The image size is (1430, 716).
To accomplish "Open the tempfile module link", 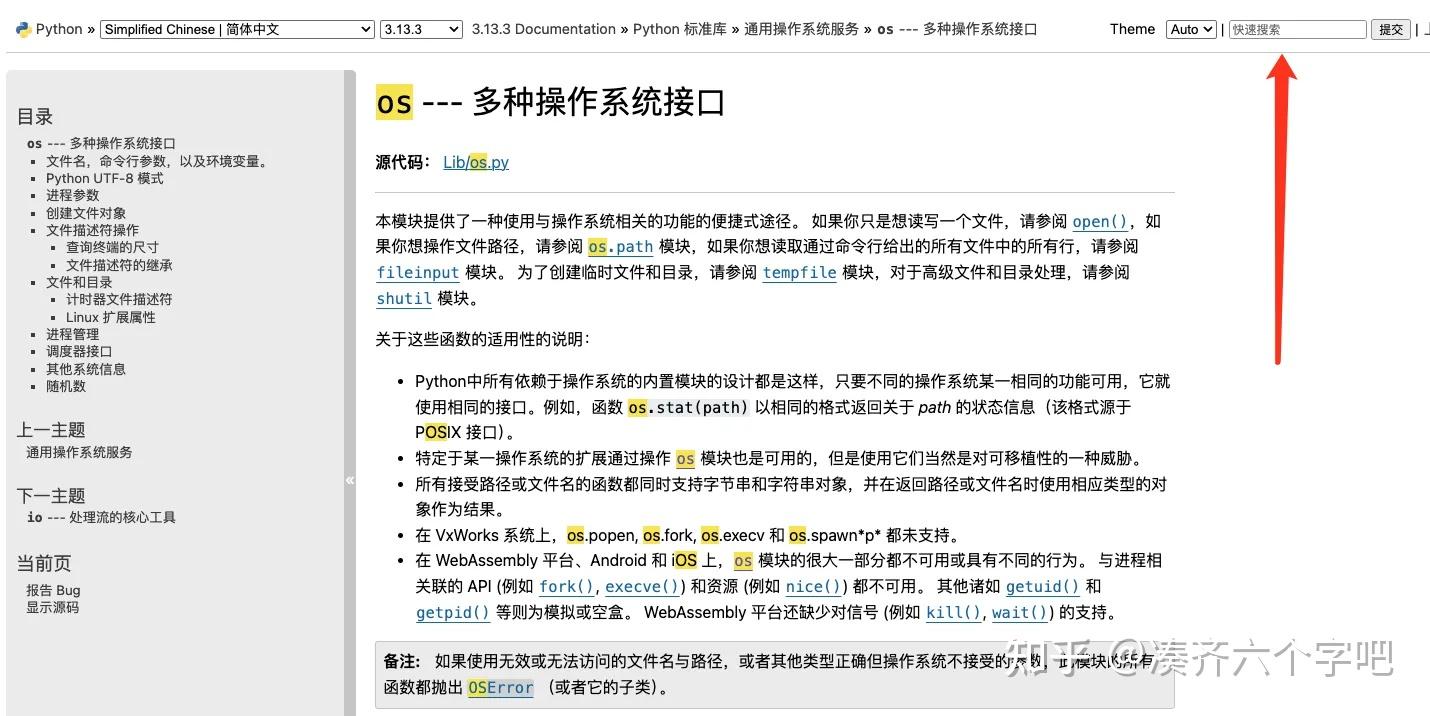I will pyautogui.click(x=799, y=272).
